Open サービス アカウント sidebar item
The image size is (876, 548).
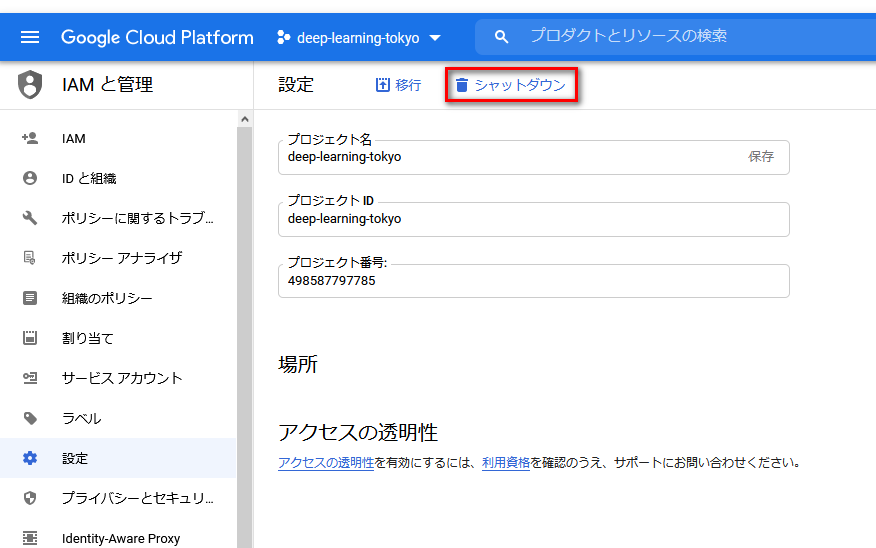[x=118, y=378]
